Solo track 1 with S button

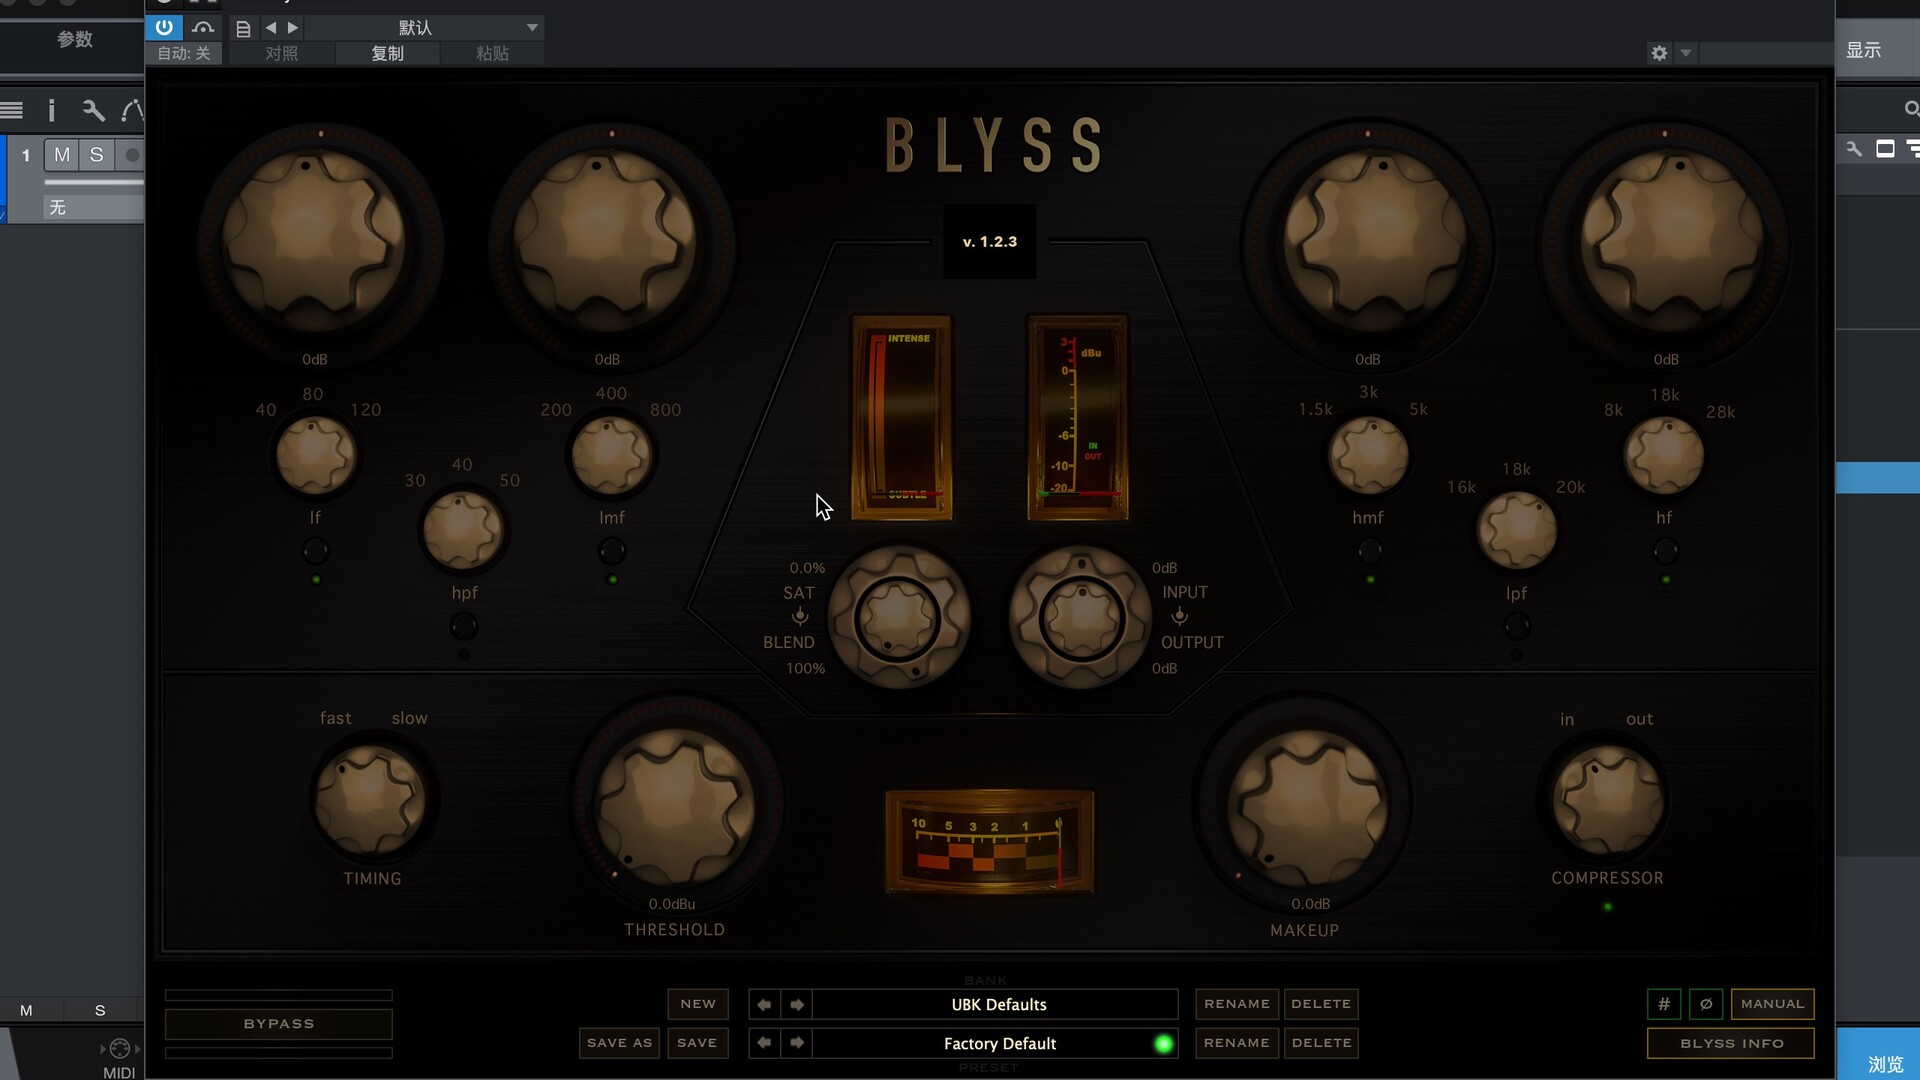(96, 155)
